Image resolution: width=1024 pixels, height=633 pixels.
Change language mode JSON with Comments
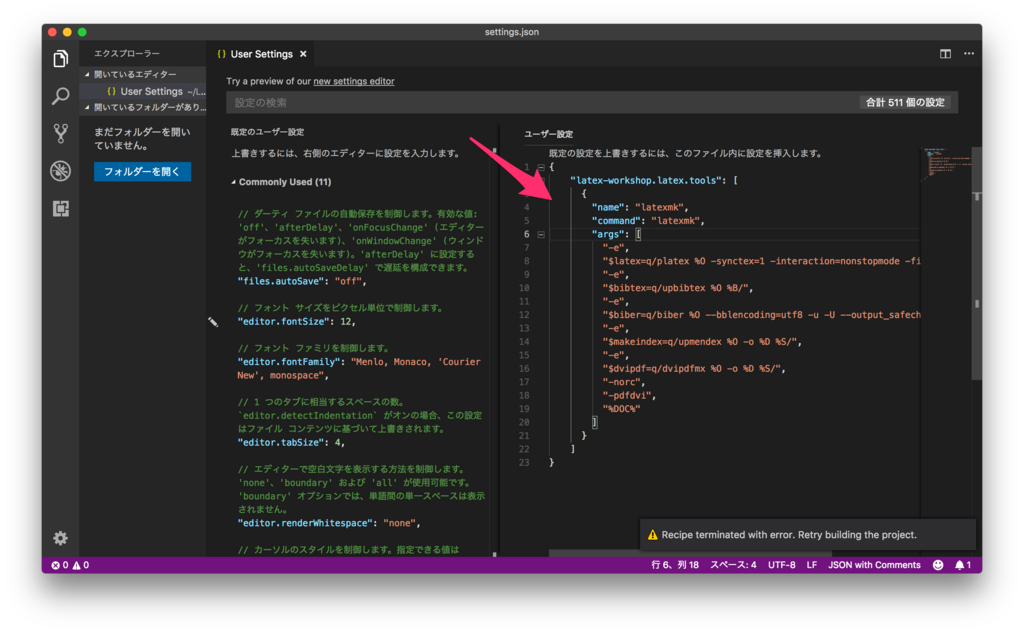click(874, 565)
